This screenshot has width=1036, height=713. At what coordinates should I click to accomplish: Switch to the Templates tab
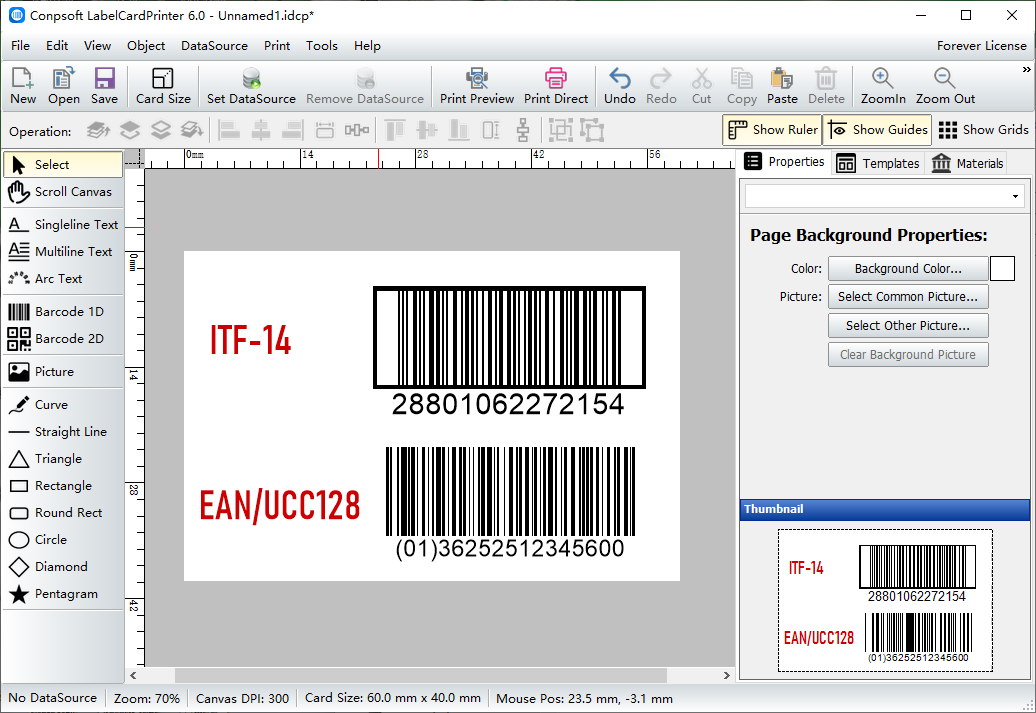(877, 163)
